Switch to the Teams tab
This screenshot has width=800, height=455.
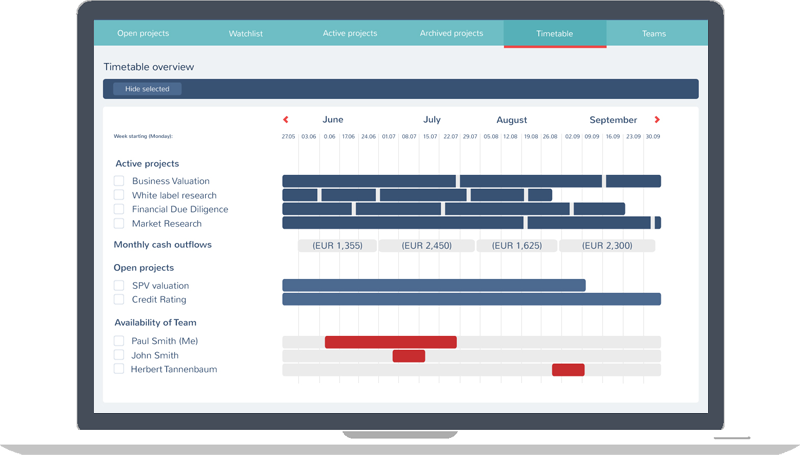point(654,34)
